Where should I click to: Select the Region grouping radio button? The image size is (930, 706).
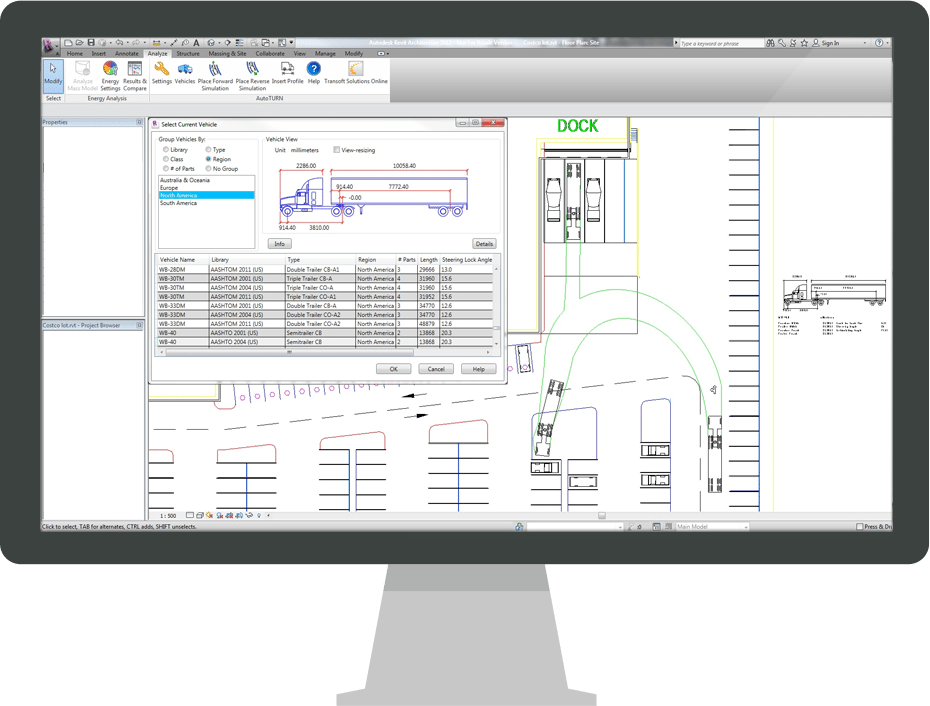[x=208, y=160]
